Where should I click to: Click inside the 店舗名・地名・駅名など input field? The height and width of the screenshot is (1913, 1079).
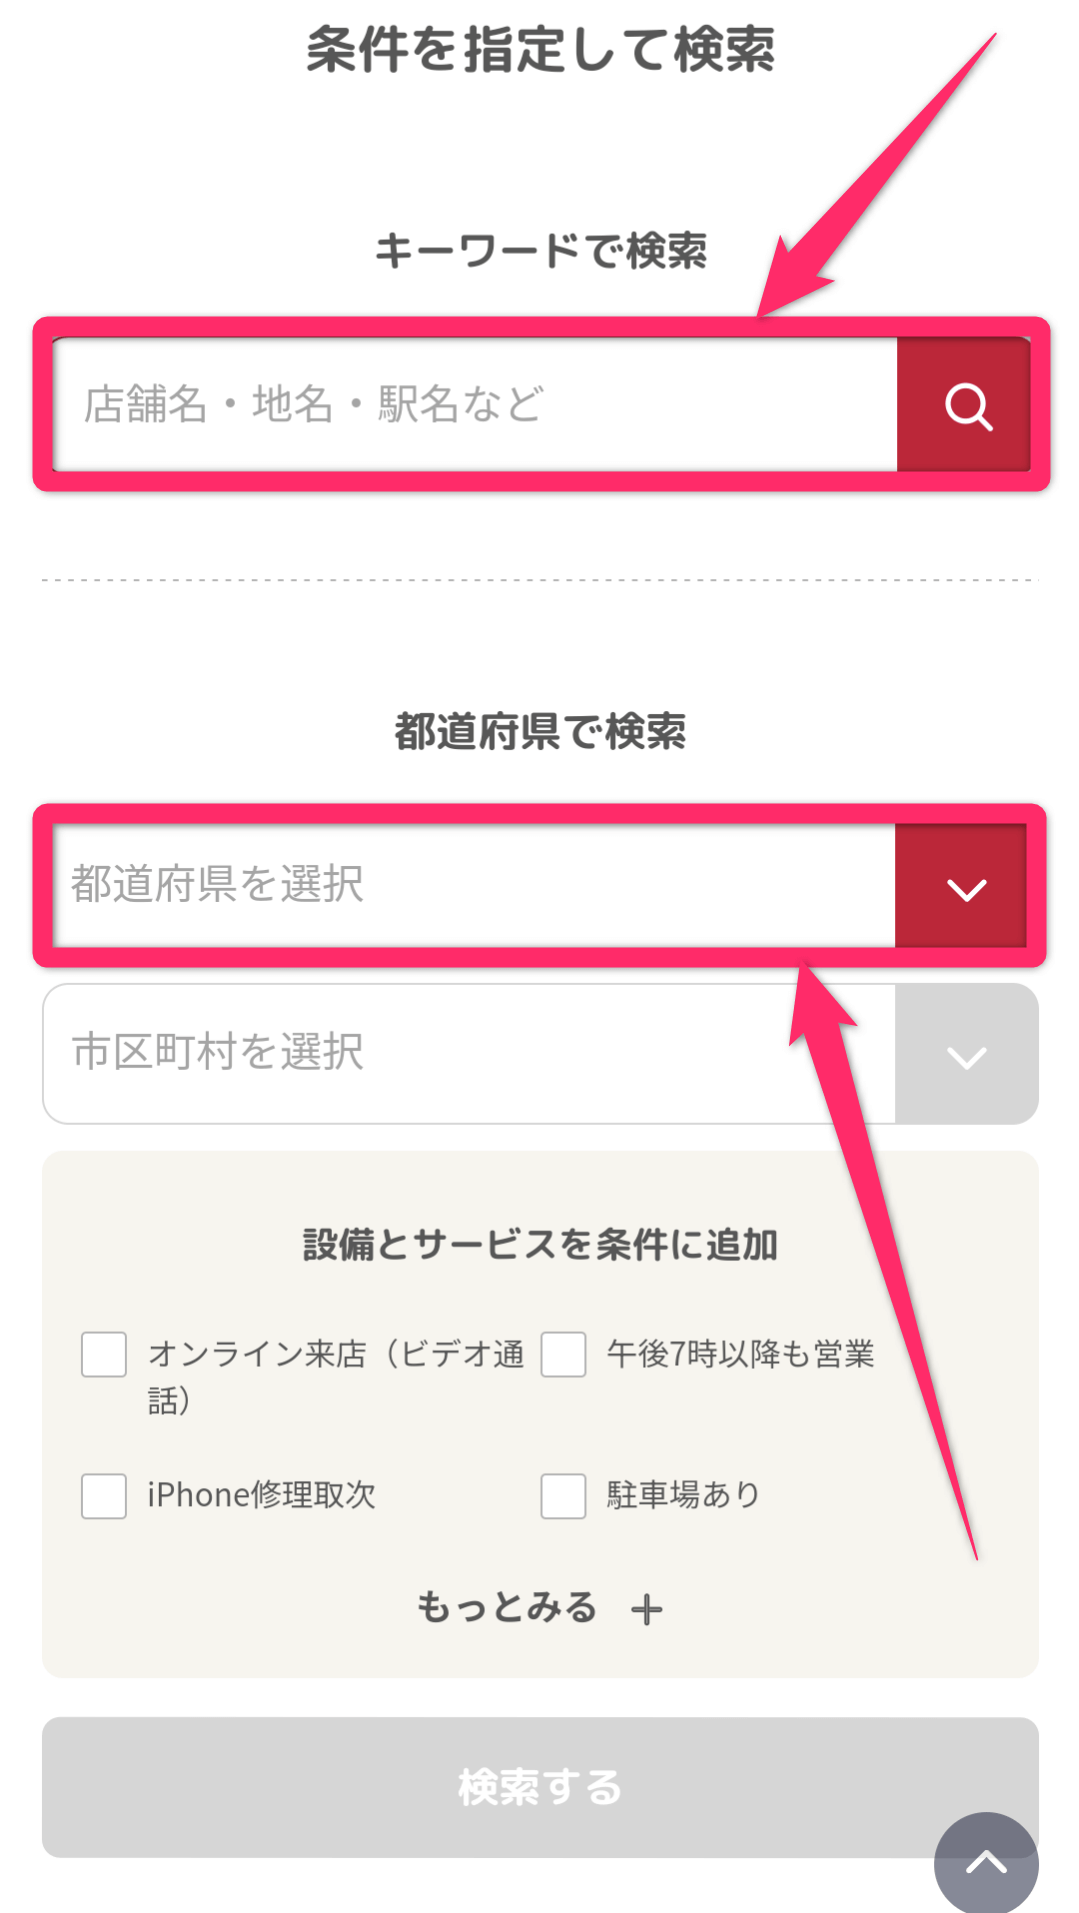coord(470,404)
